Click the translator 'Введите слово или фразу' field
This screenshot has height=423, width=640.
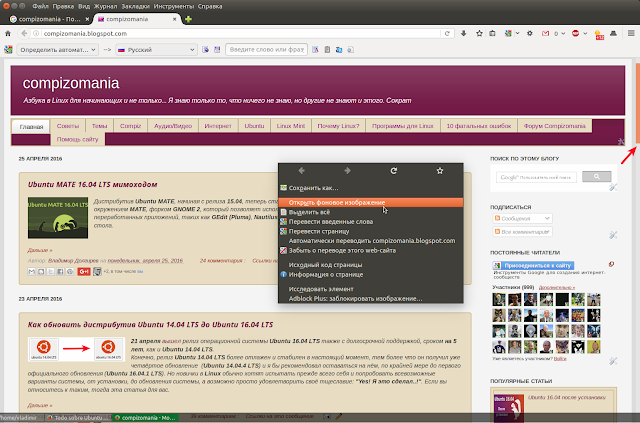267,50
